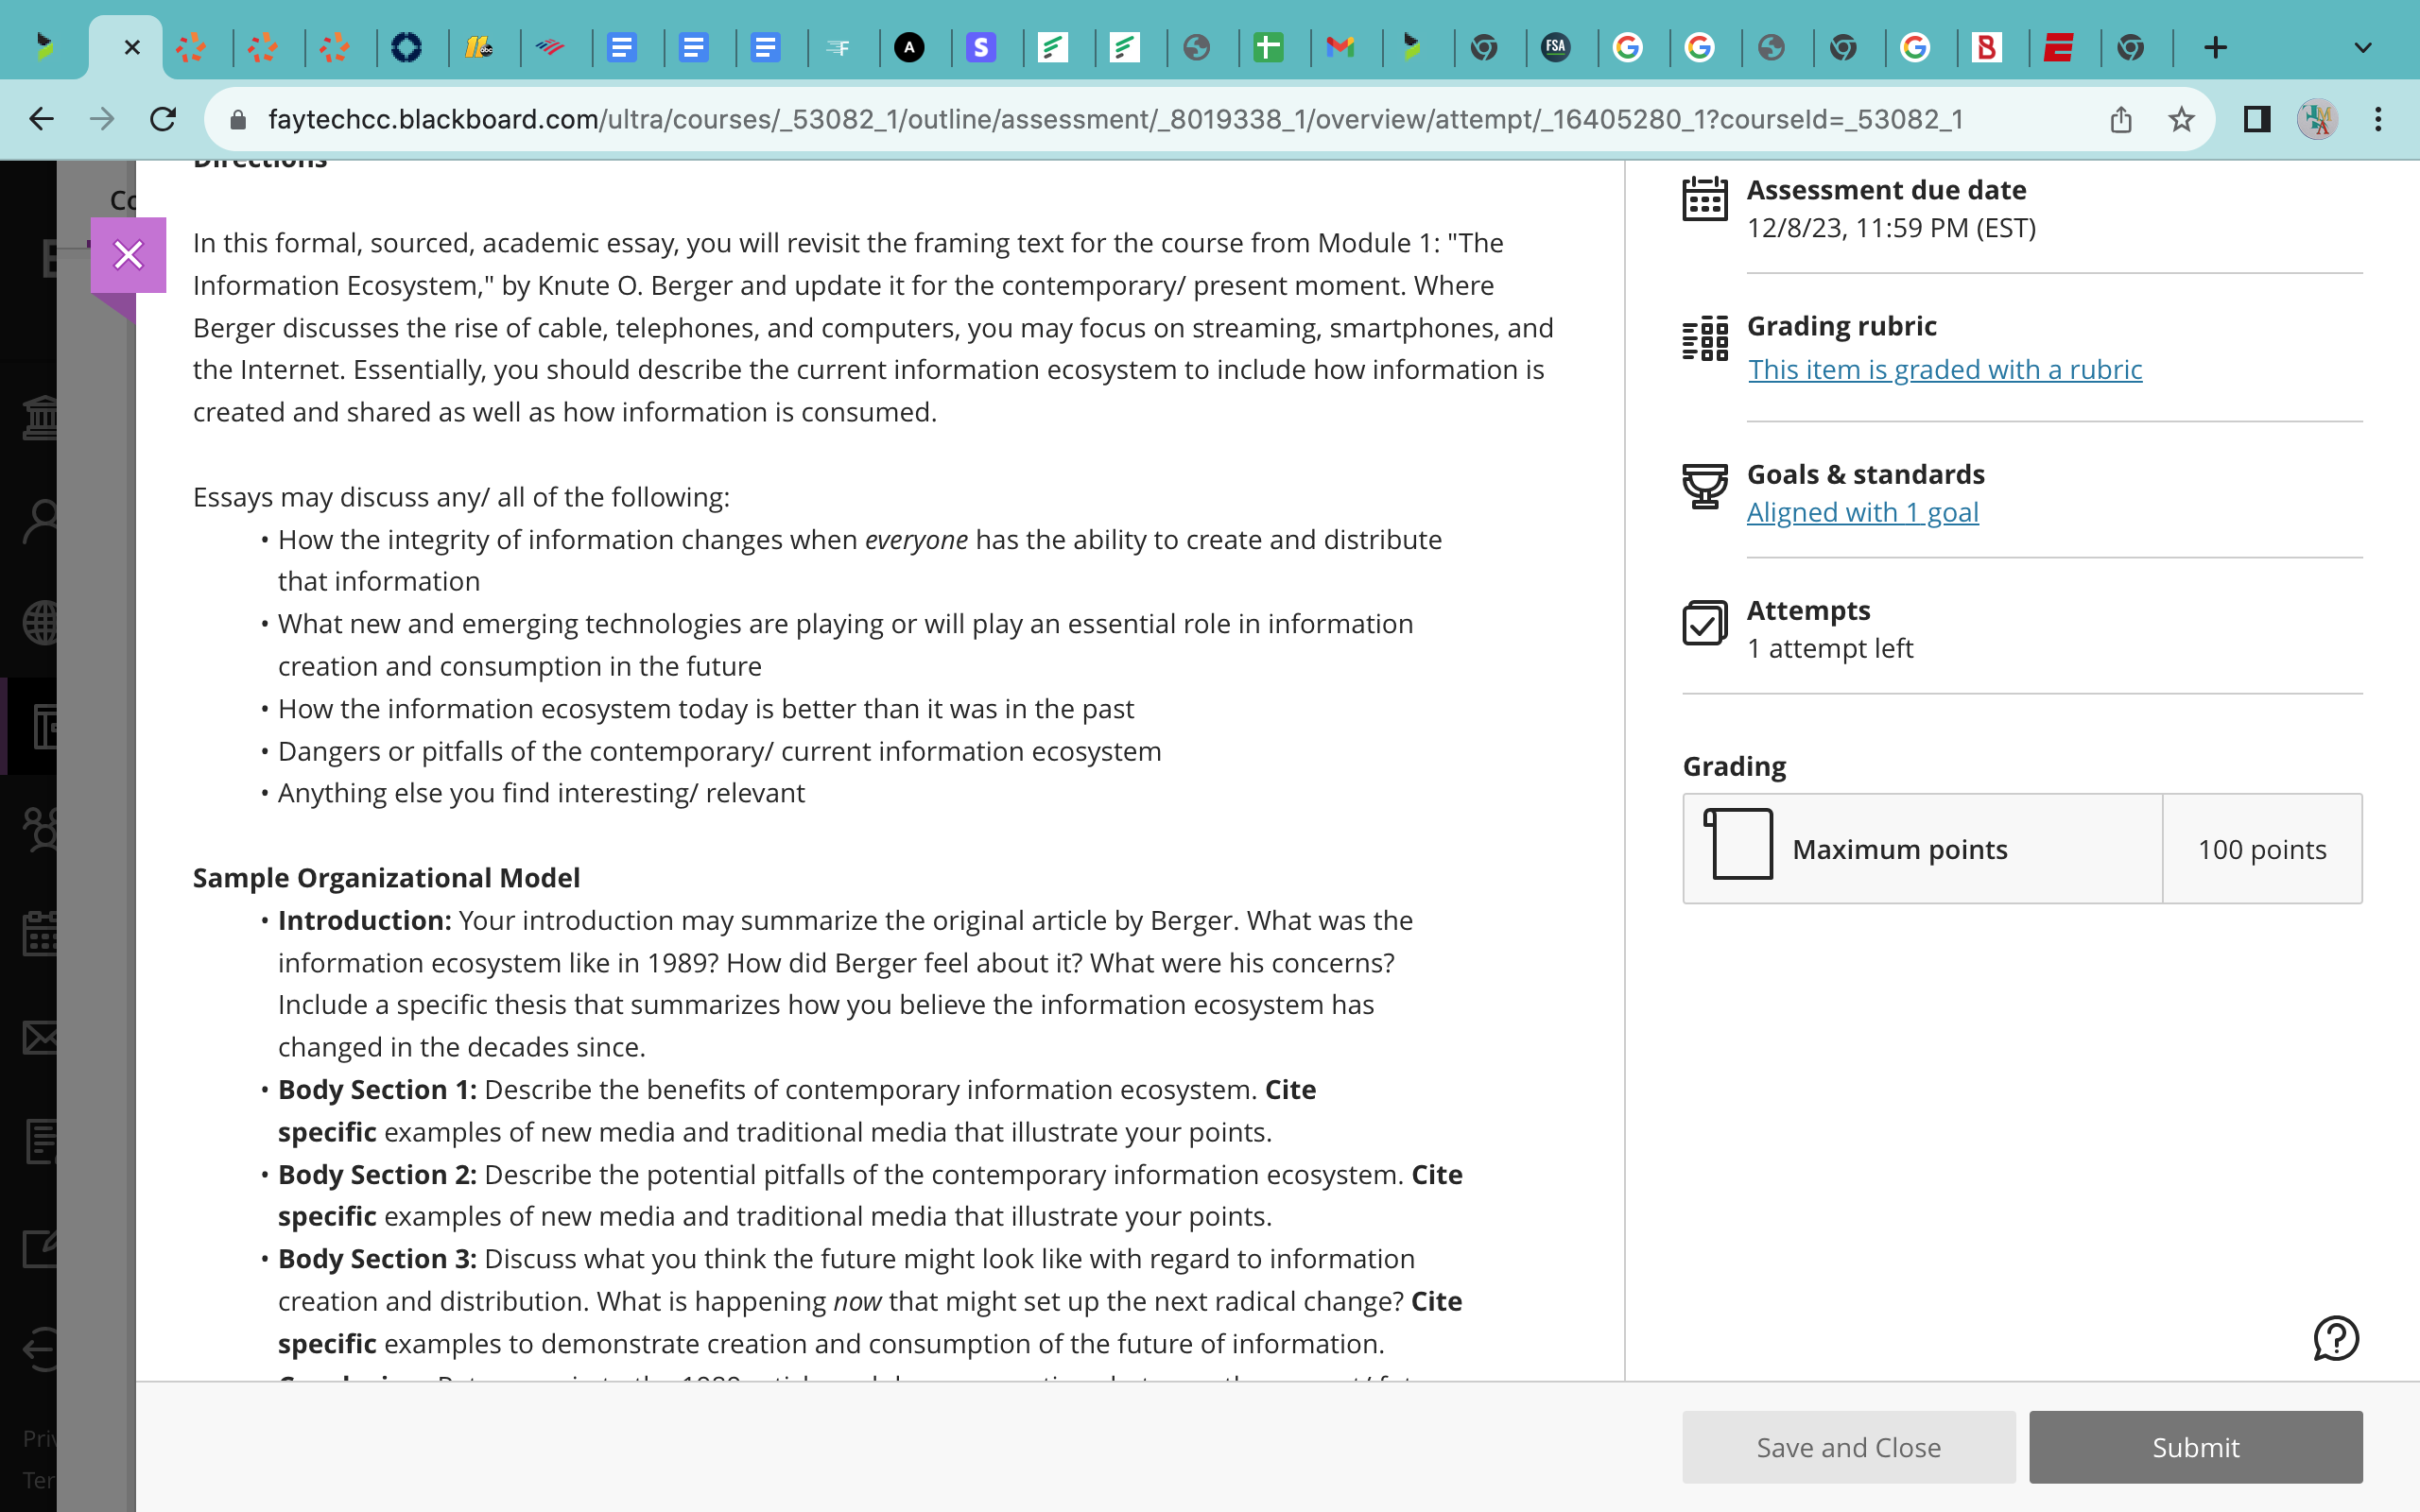Click the Maximum points paper icon

[1738, 844]
